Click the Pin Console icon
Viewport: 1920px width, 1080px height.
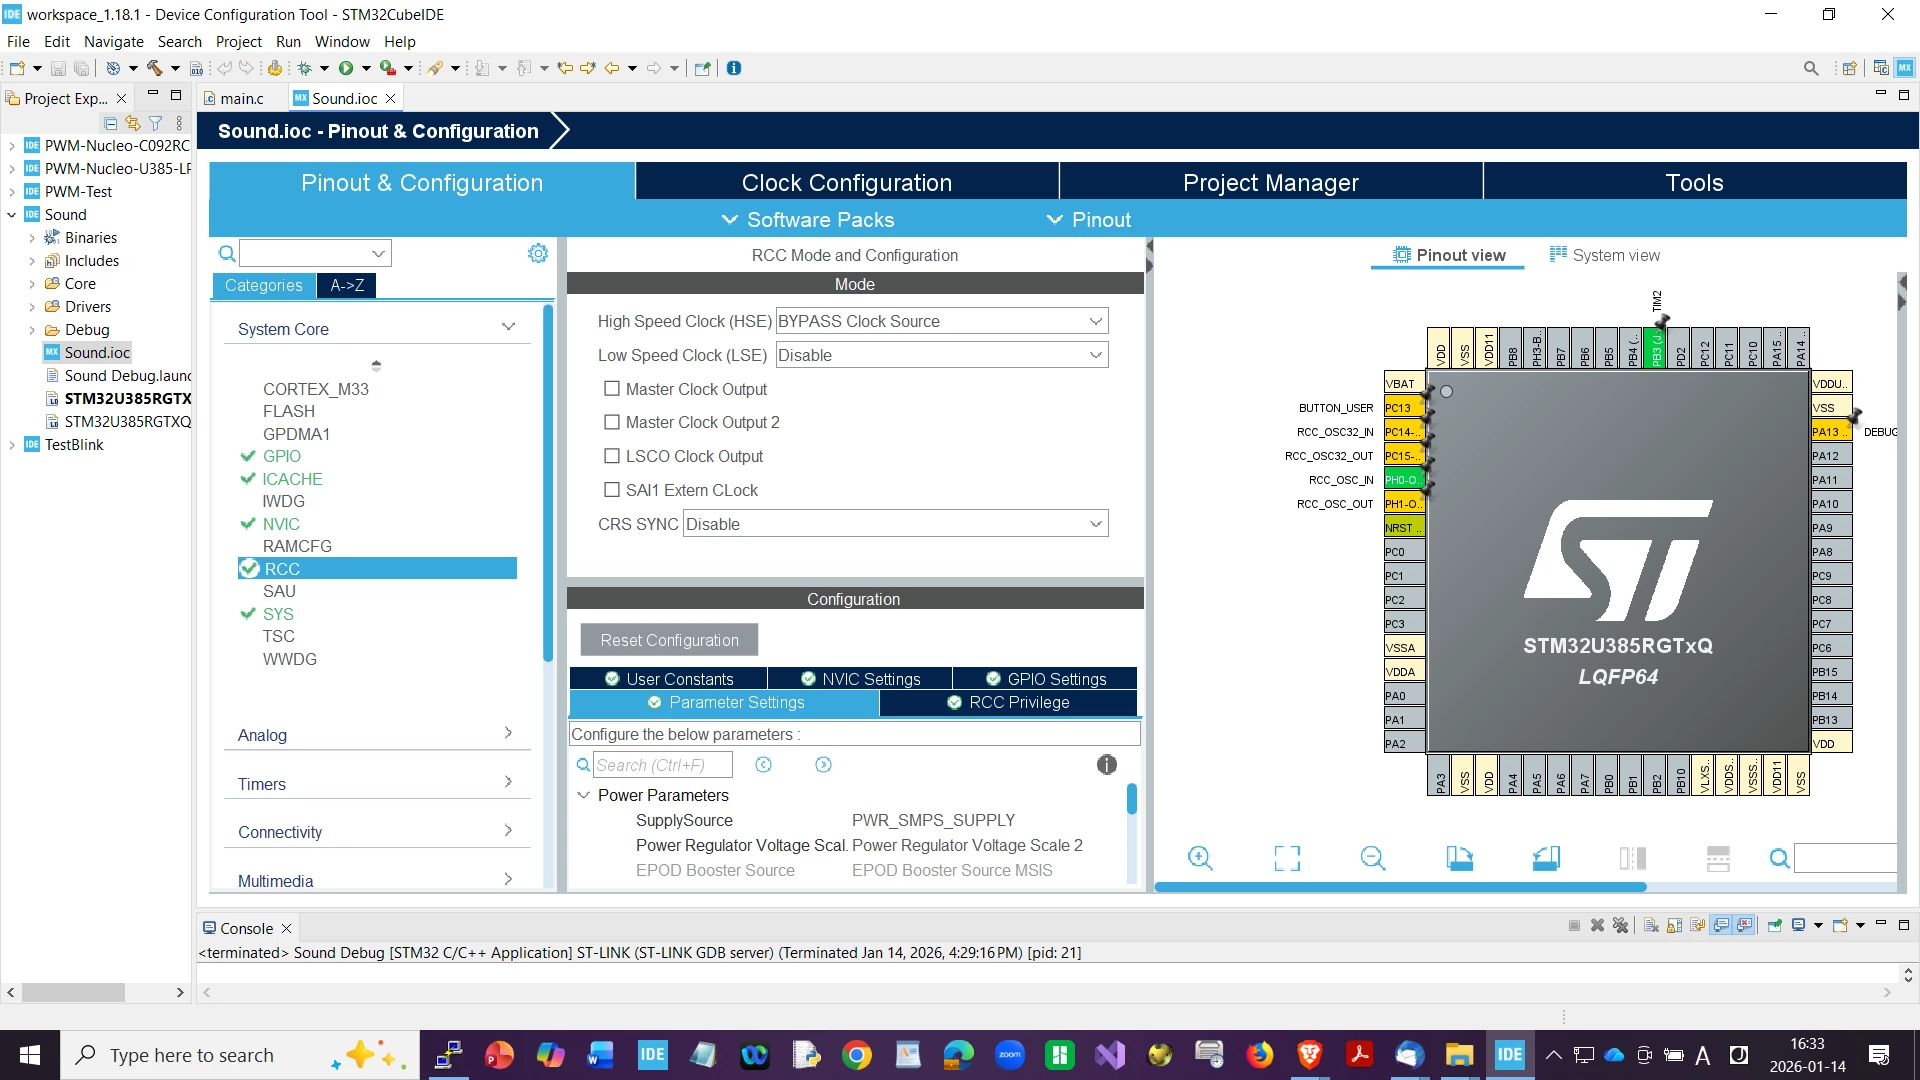(1774, 925)
